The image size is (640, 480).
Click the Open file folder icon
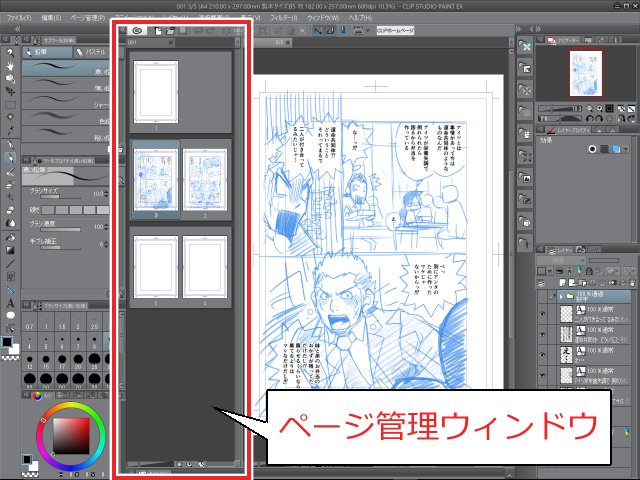click(x=170, y=31)
